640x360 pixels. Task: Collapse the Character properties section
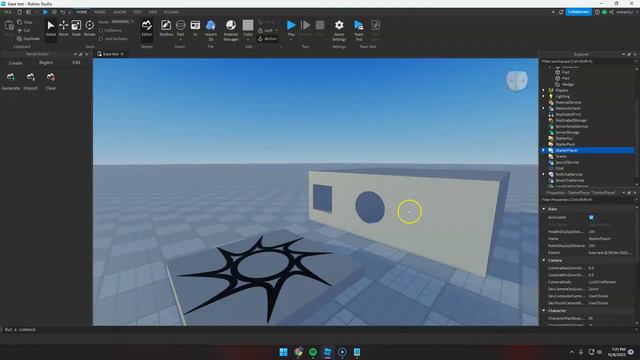544,311
